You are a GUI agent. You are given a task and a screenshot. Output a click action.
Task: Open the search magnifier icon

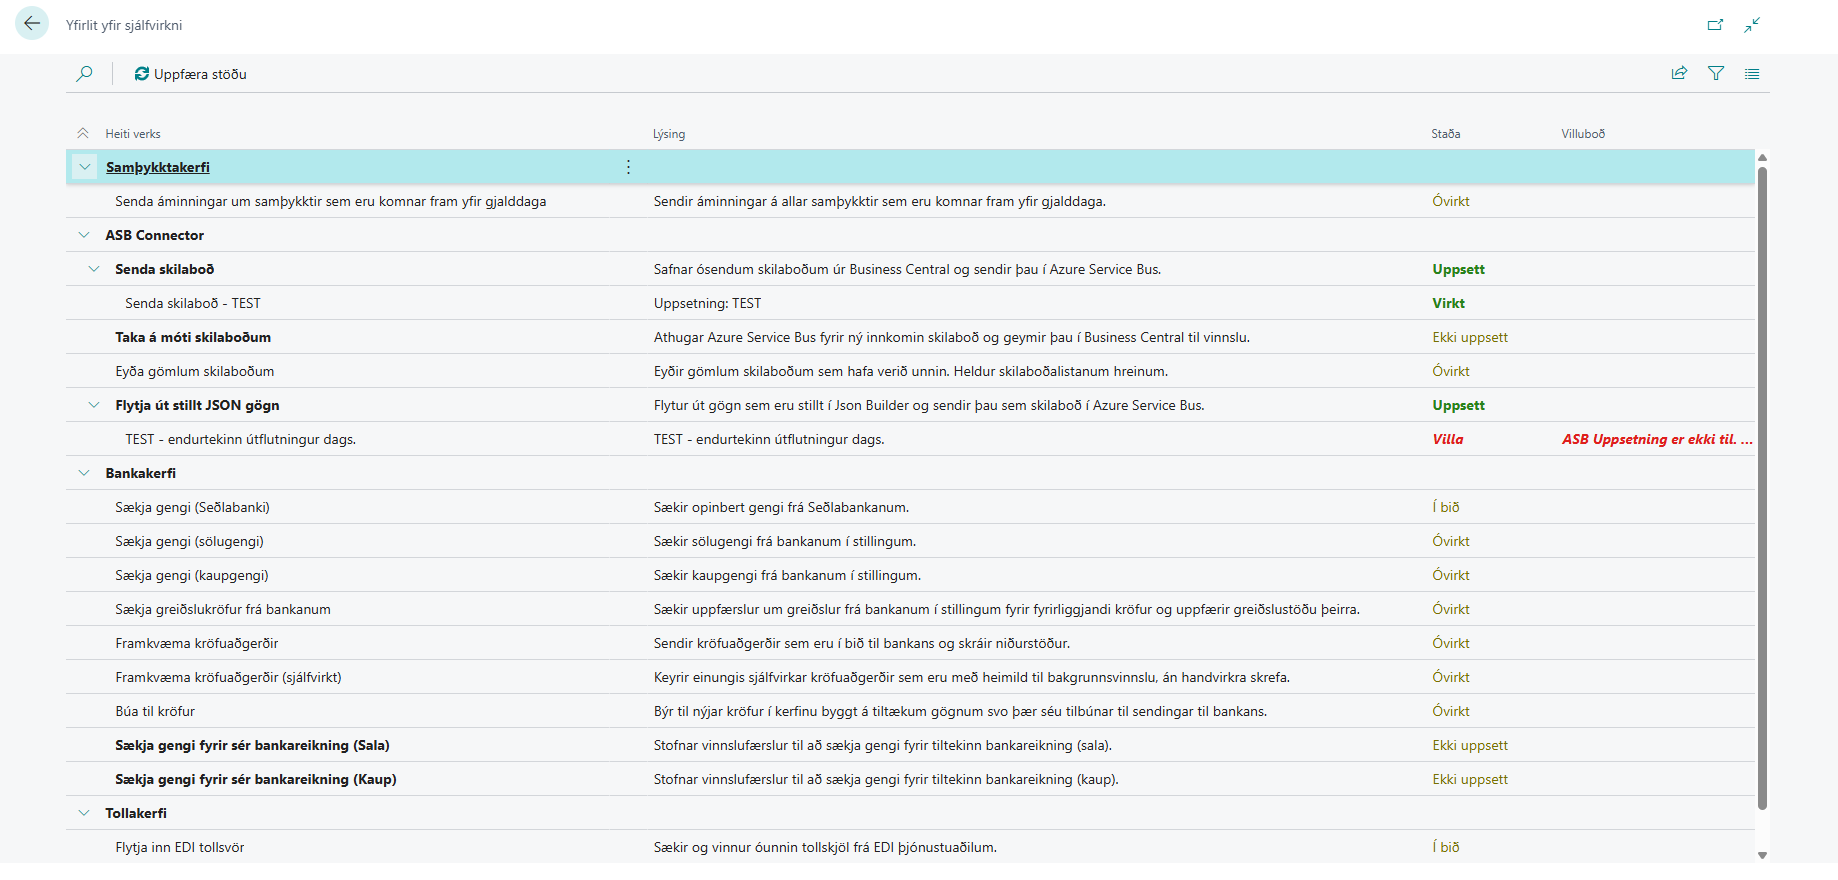tap(85, 74)
